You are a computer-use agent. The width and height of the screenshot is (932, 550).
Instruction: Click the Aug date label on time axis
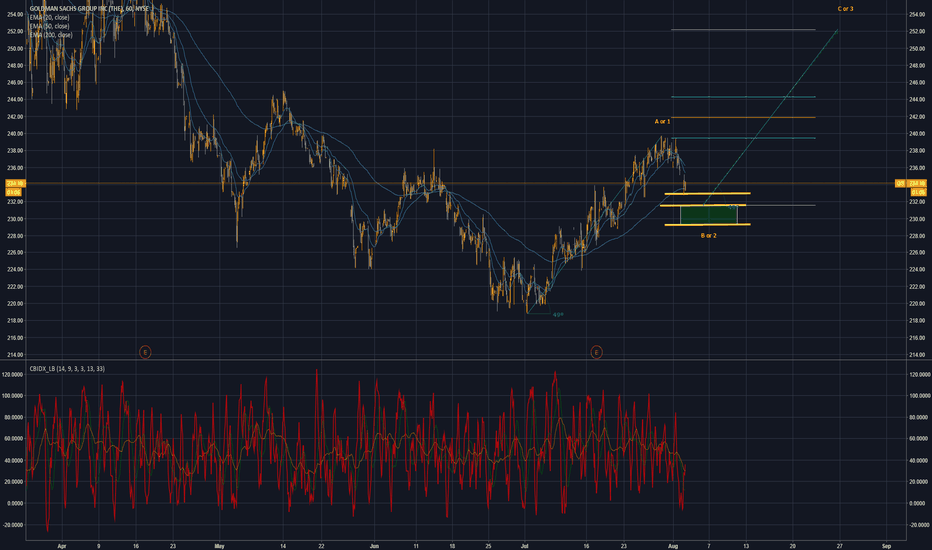click(673, 546)
